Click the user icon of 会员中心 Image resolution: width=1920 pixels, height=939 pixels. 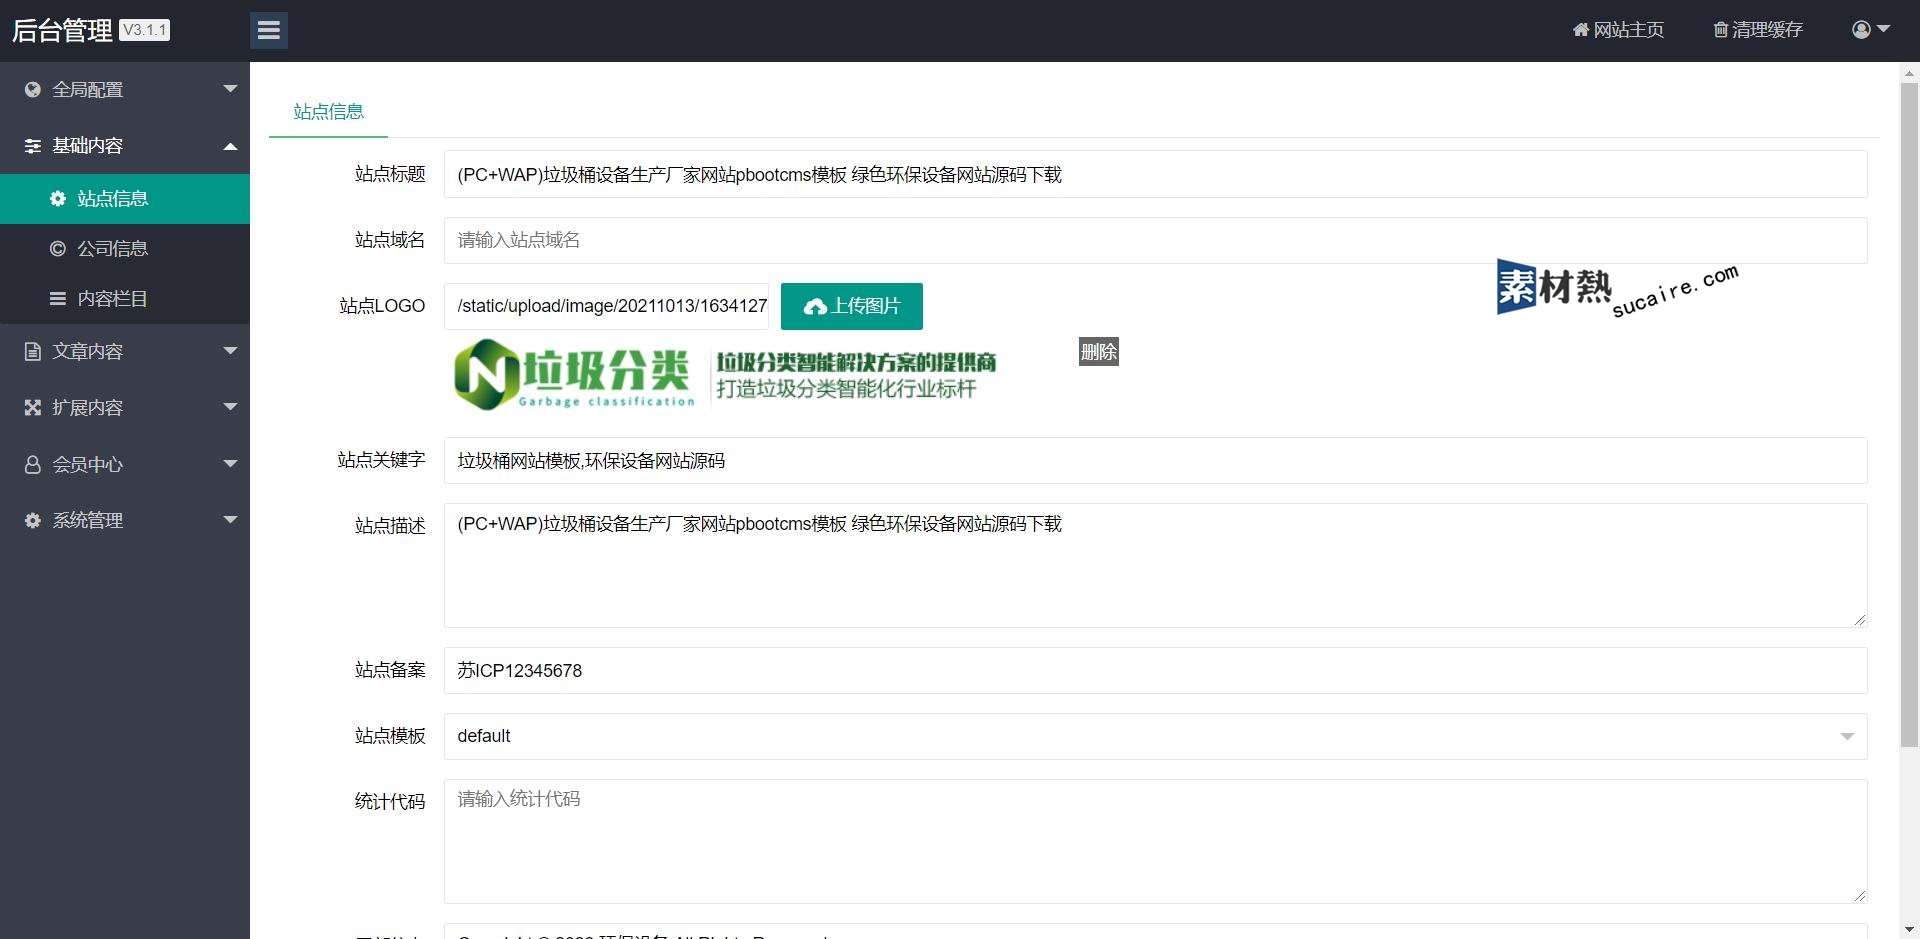[x=33, y=464]
